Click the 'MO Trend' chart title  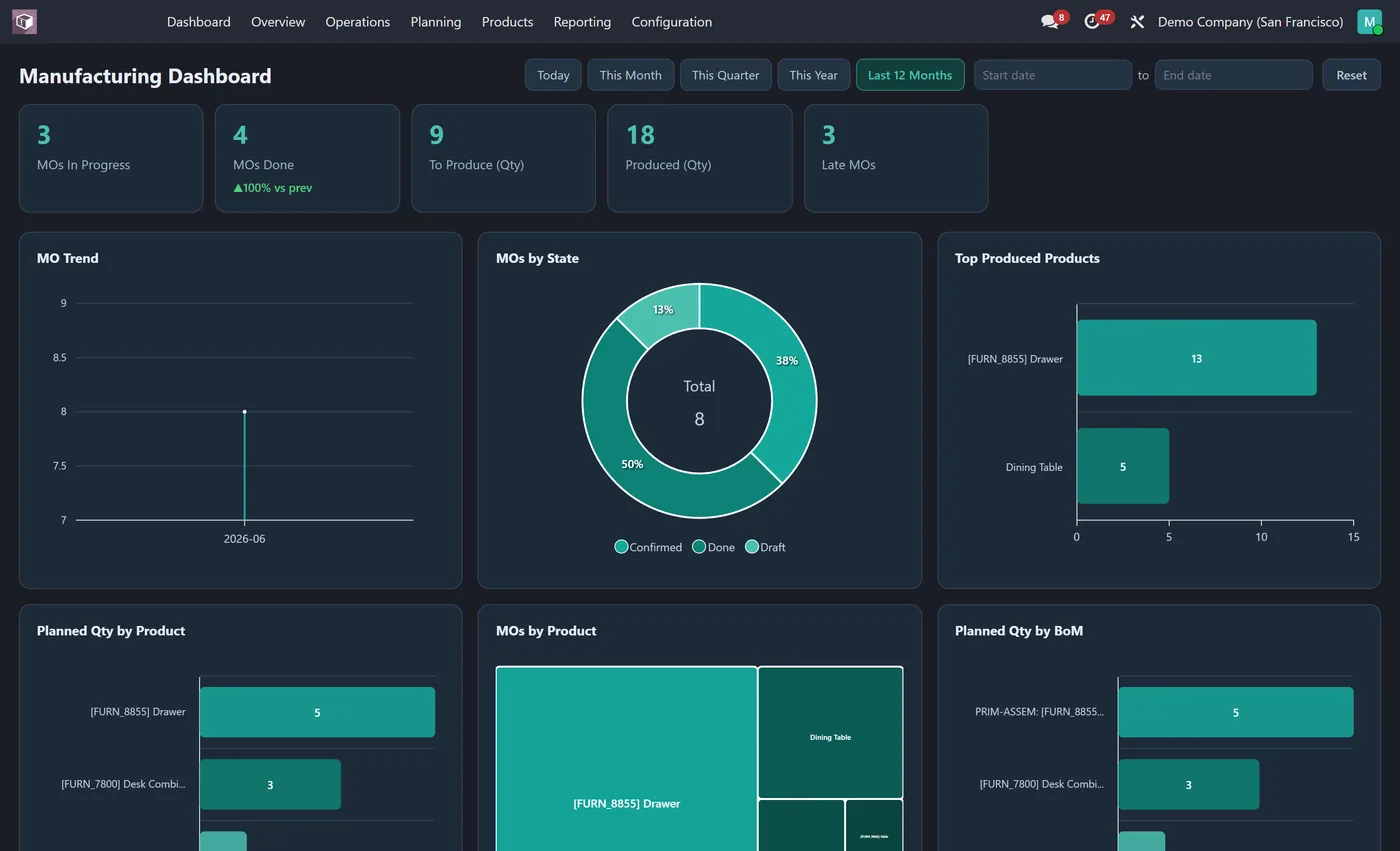68,258
